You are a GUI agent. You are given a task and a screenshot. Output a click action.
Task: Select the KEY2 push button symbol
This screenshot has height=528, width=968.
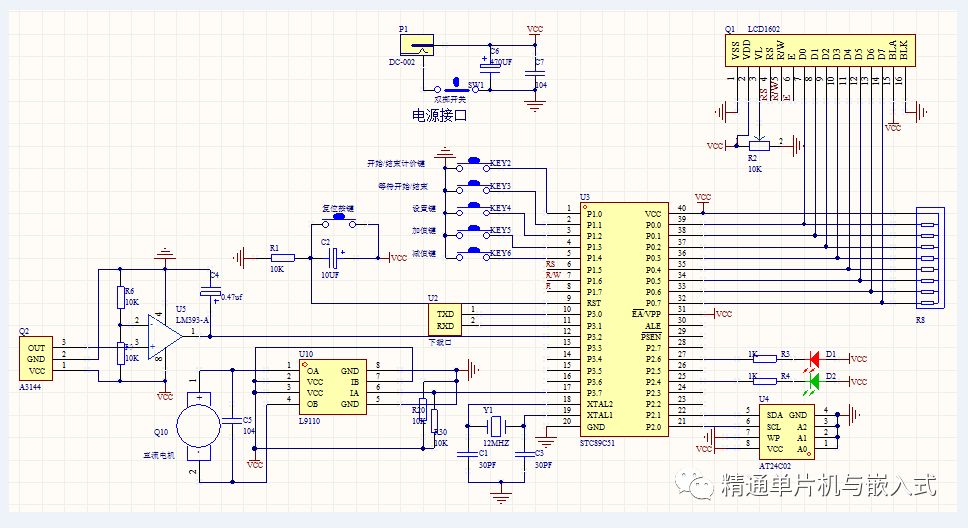pos(473,164)
